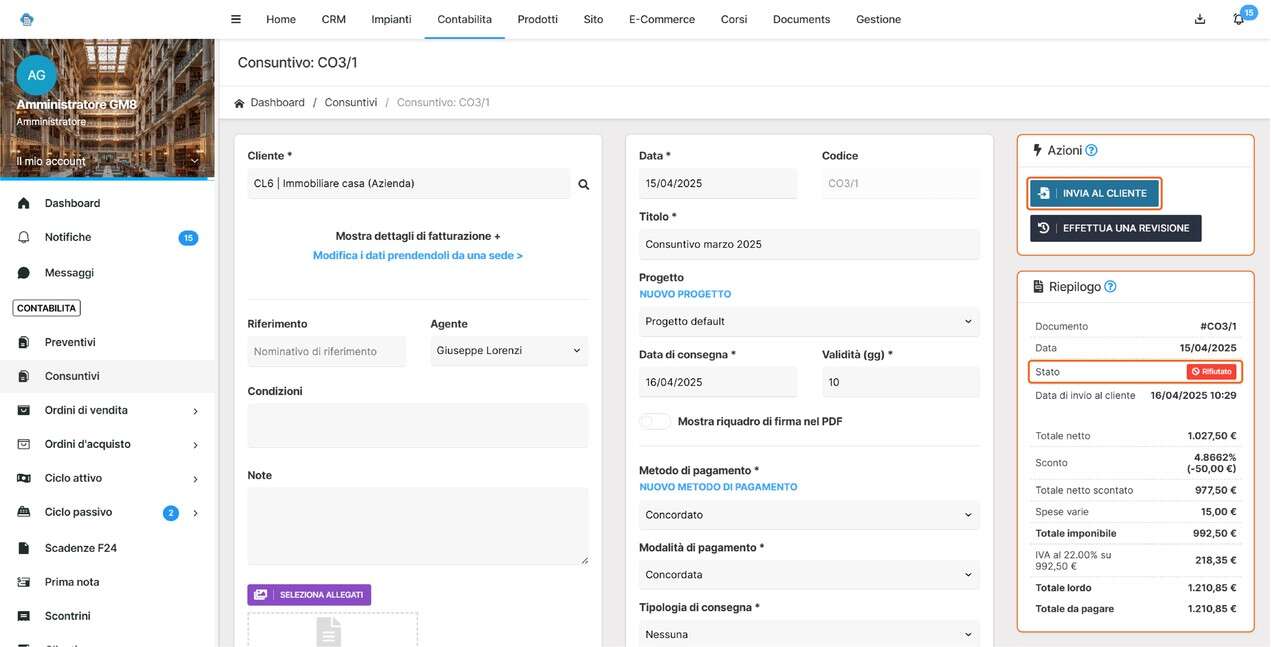Screen dimensions: 1271x647
Task: Toggle Mostra riquadro di firma nel PDF
Action: [x=655, y=421]
